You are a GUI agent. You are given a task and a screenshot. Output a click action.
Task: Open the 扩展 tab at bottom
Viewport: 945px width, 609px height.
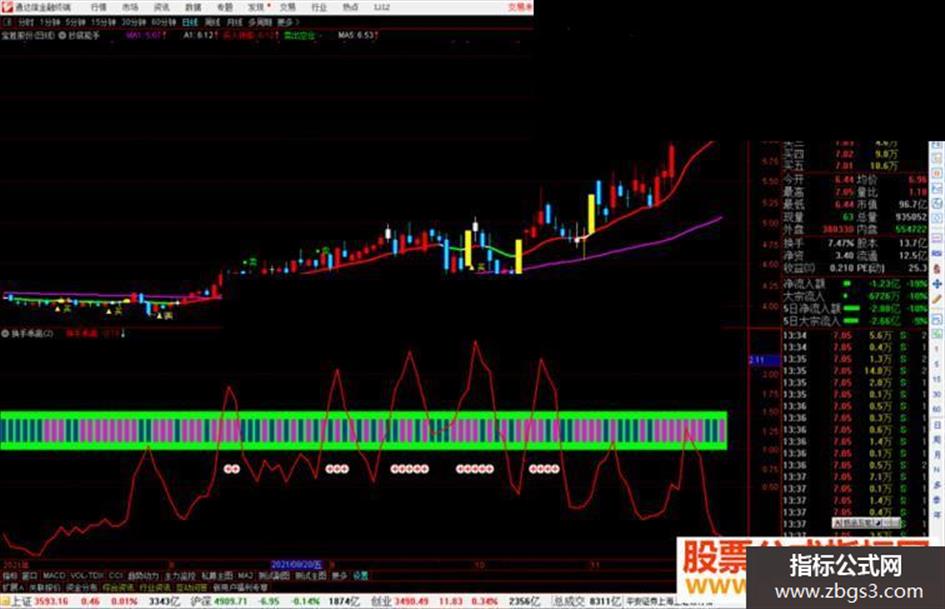pos(13,587)
